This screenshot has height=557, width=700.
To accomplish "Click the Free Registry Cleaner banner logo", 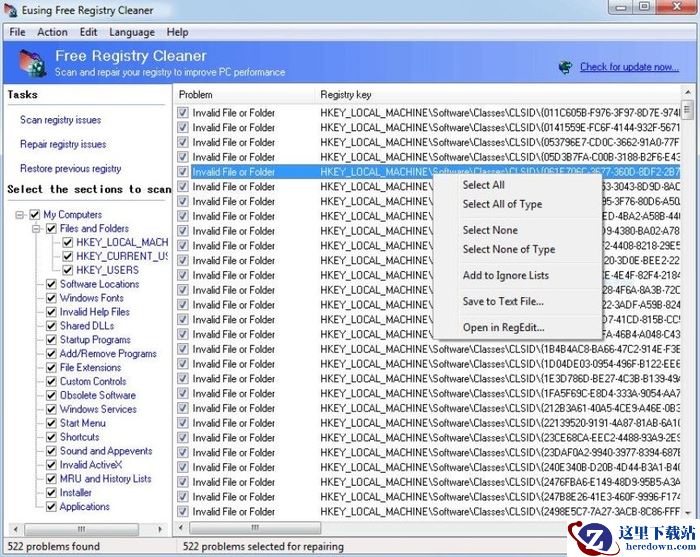I will [32, 62].
